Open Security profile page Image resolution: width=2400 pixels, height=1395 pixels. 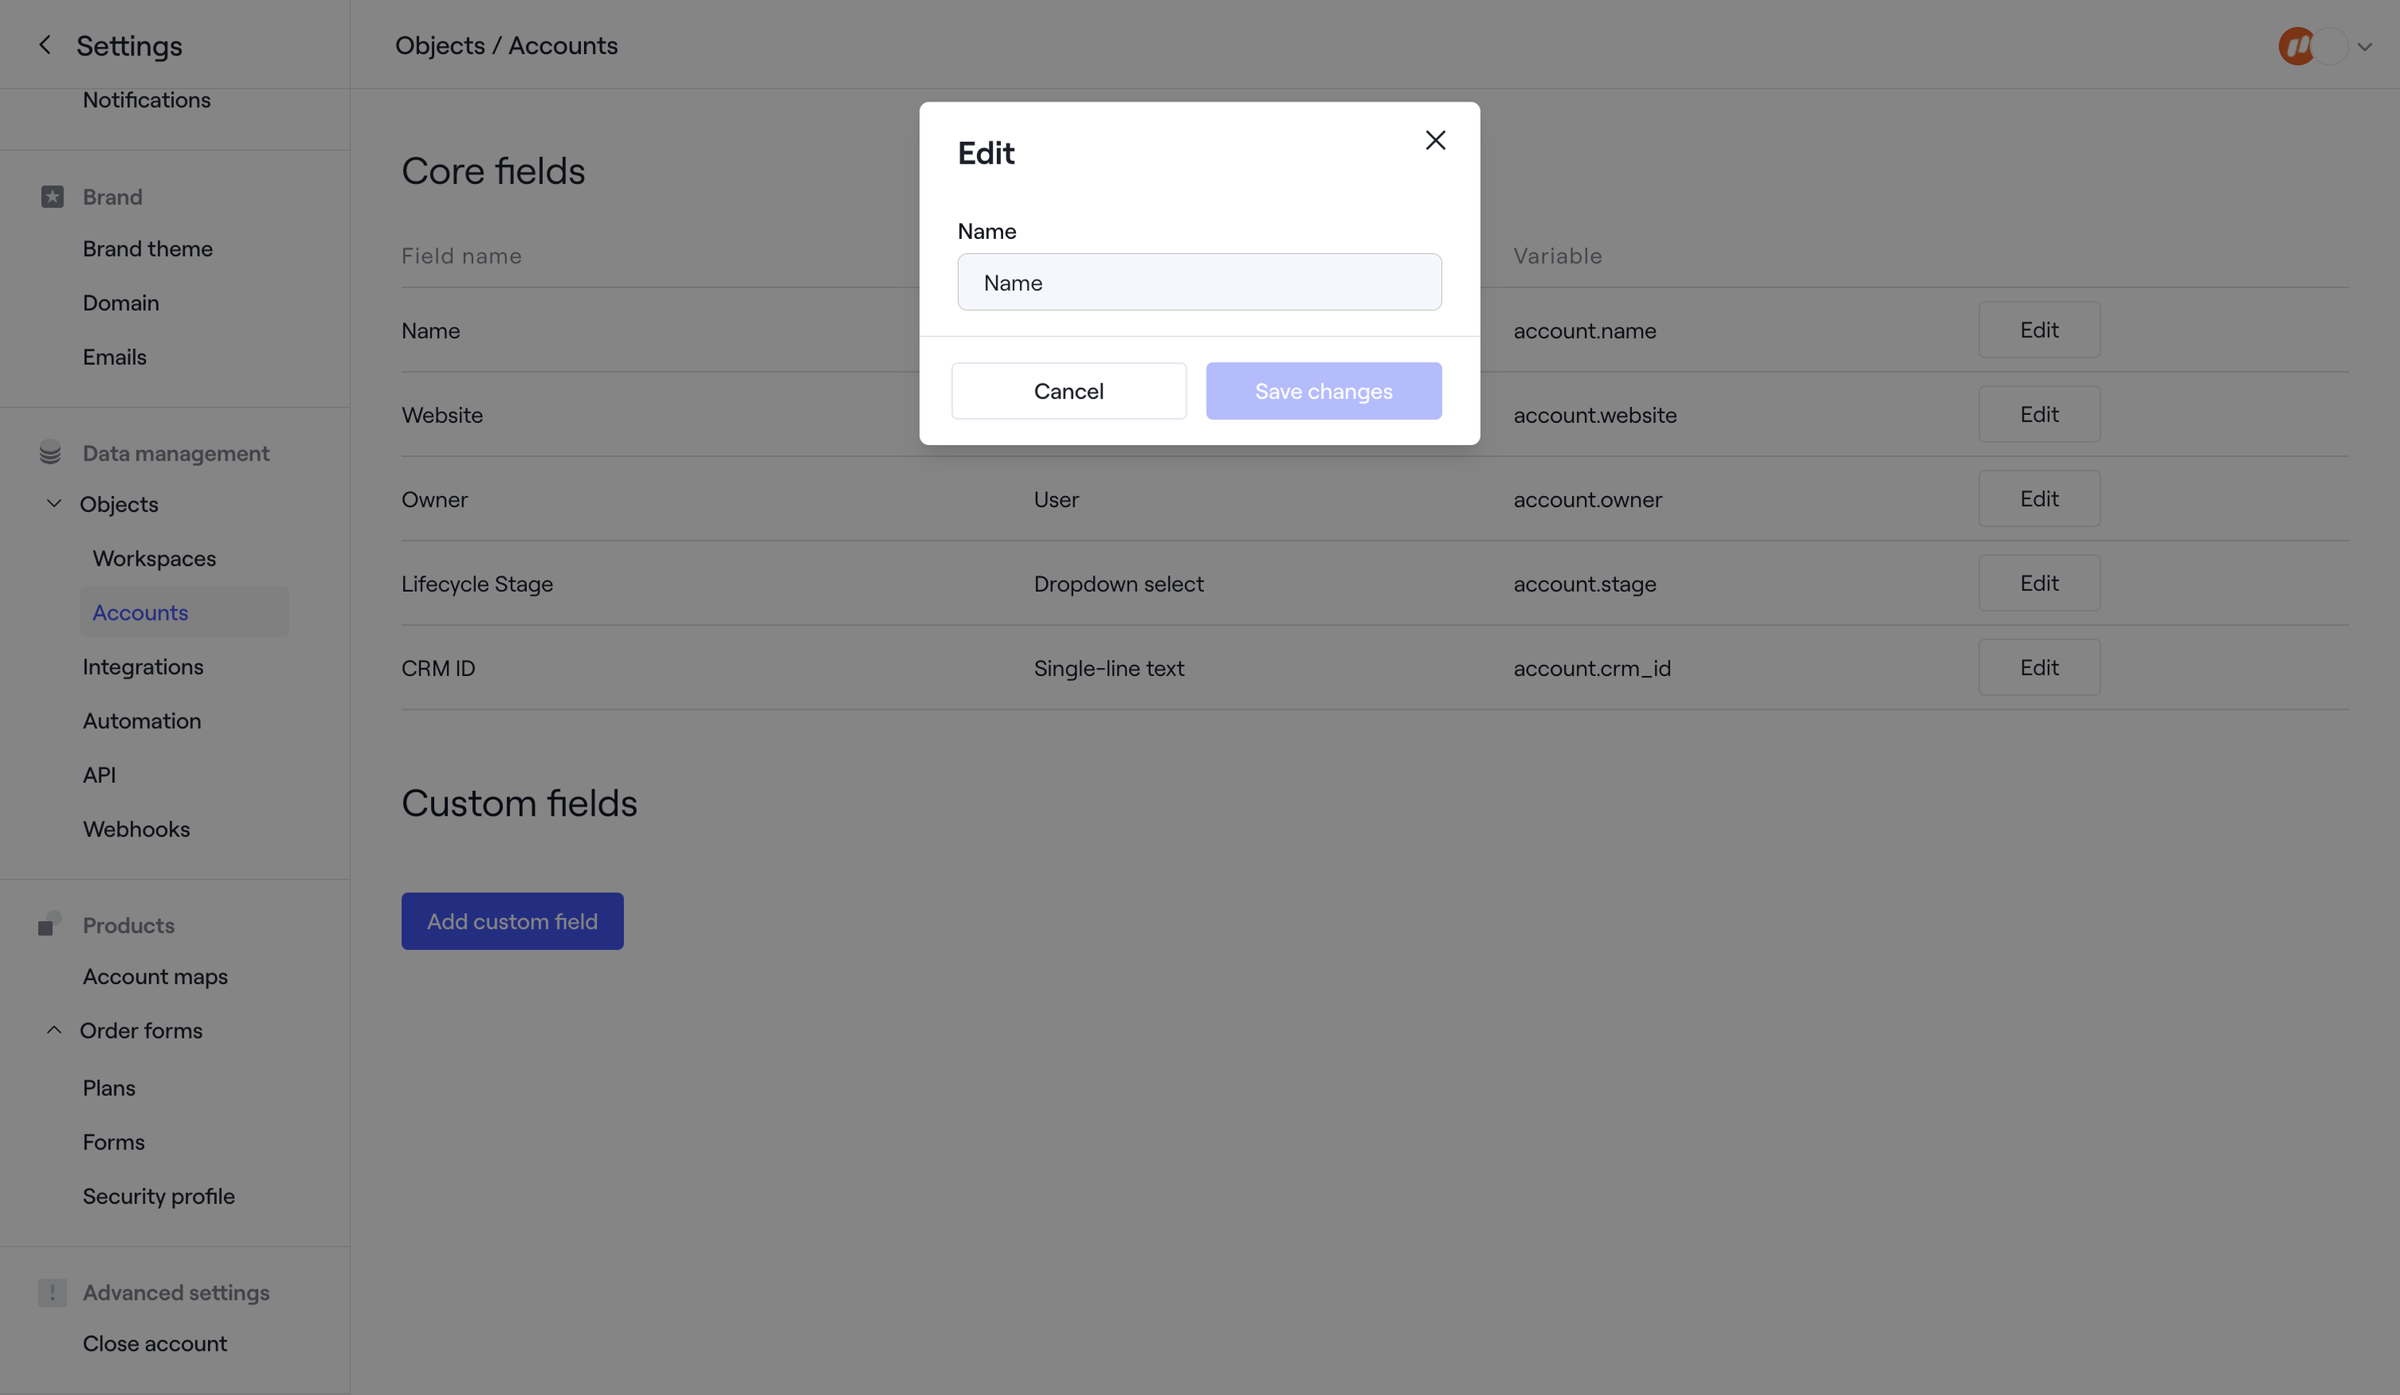coord(159,1196)
